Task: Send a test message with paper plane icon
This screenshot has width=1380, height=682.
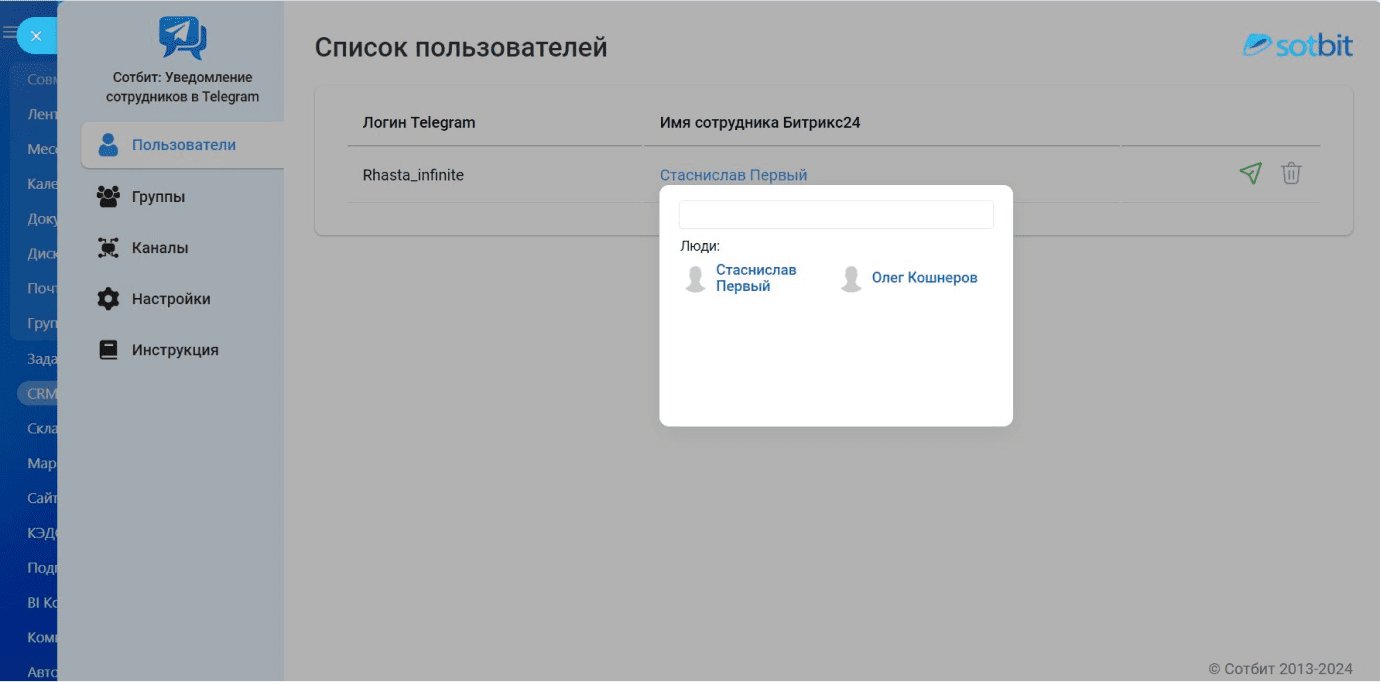Action: click(x=1250, y=173)
